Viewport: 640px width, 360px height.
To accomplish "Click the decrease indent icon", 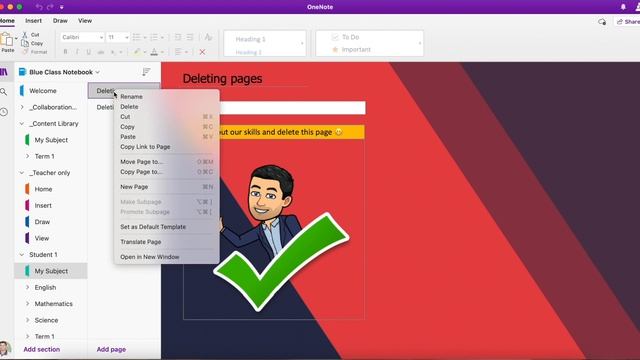I will (x=178, y=38).
